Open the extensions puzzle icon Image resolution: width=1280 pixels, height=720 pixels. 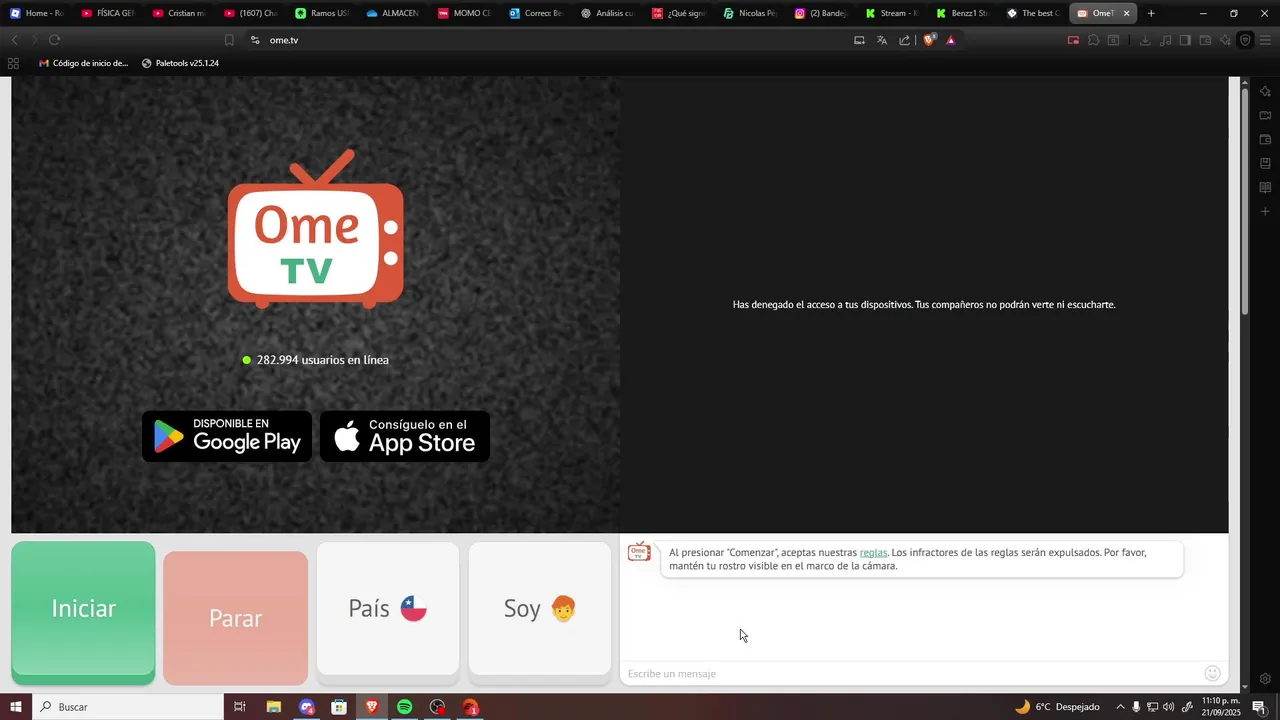(x=1093, y=40)
